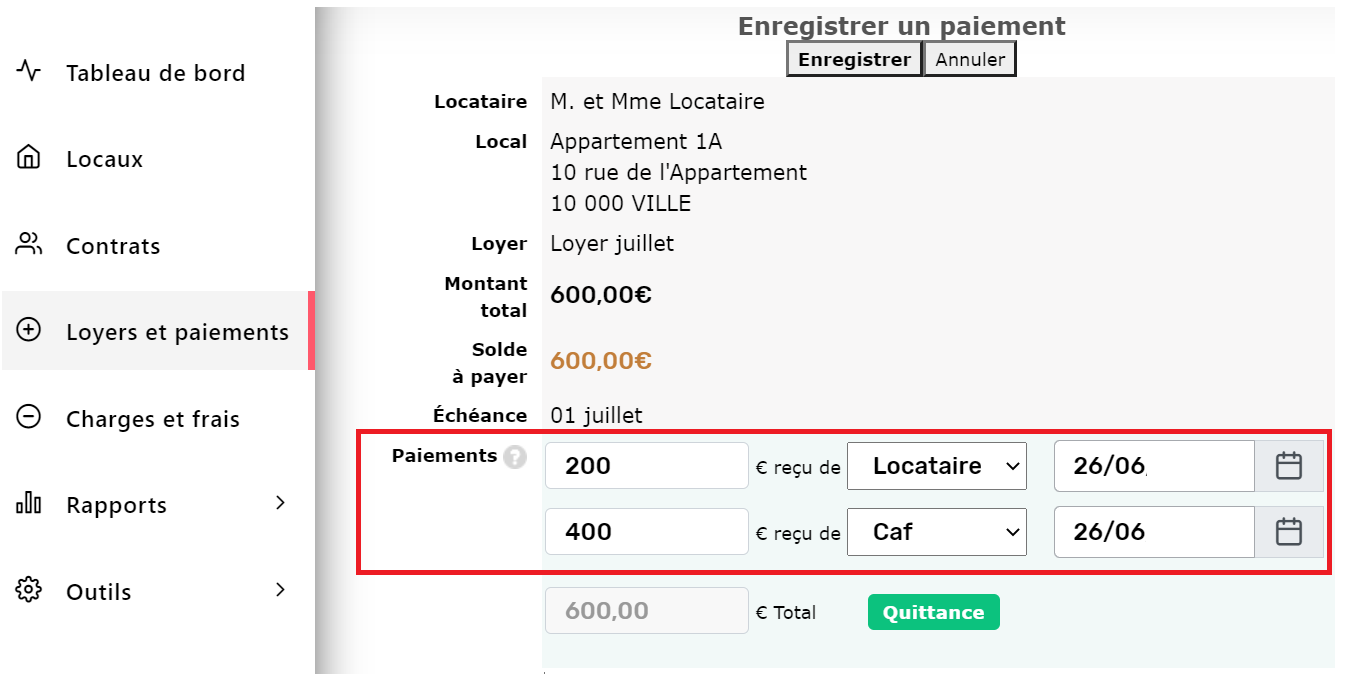Open the Locataire payer dropdown
The width and height of the screenshot is (1345, 677).
coord(937,466)
